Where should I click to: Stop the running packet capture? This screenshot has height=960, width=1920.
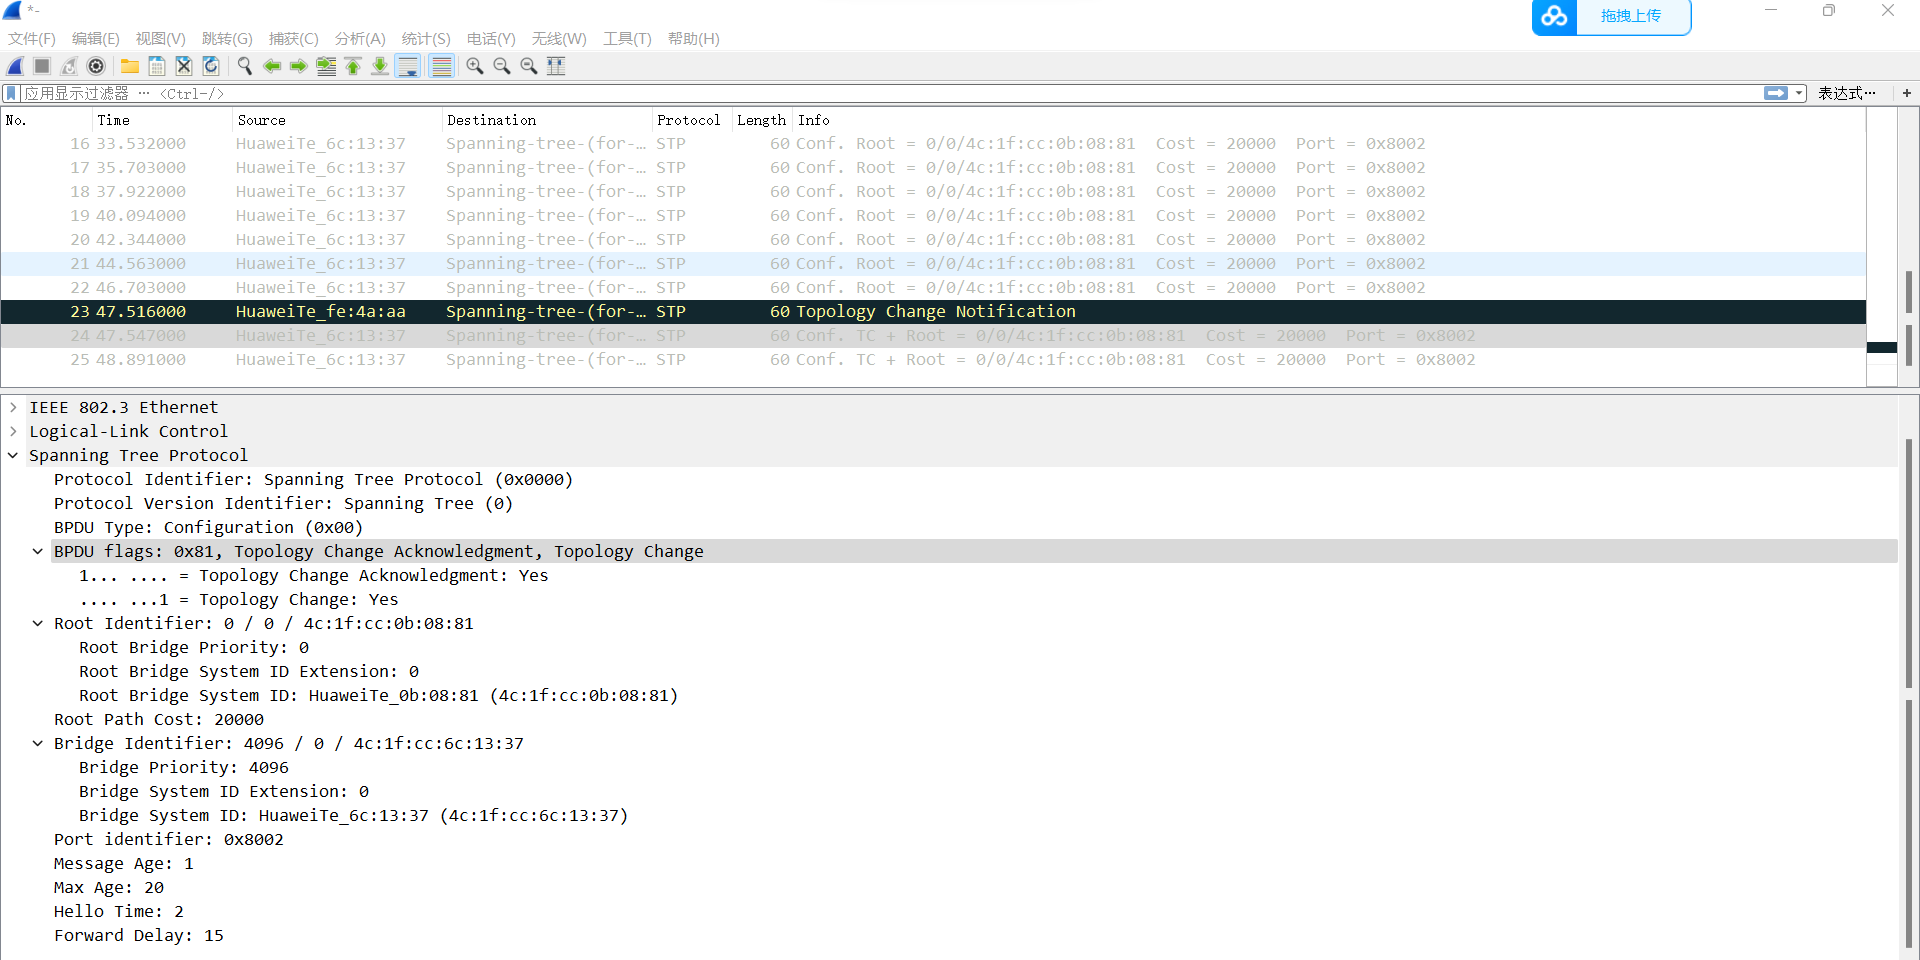point(42,66)
